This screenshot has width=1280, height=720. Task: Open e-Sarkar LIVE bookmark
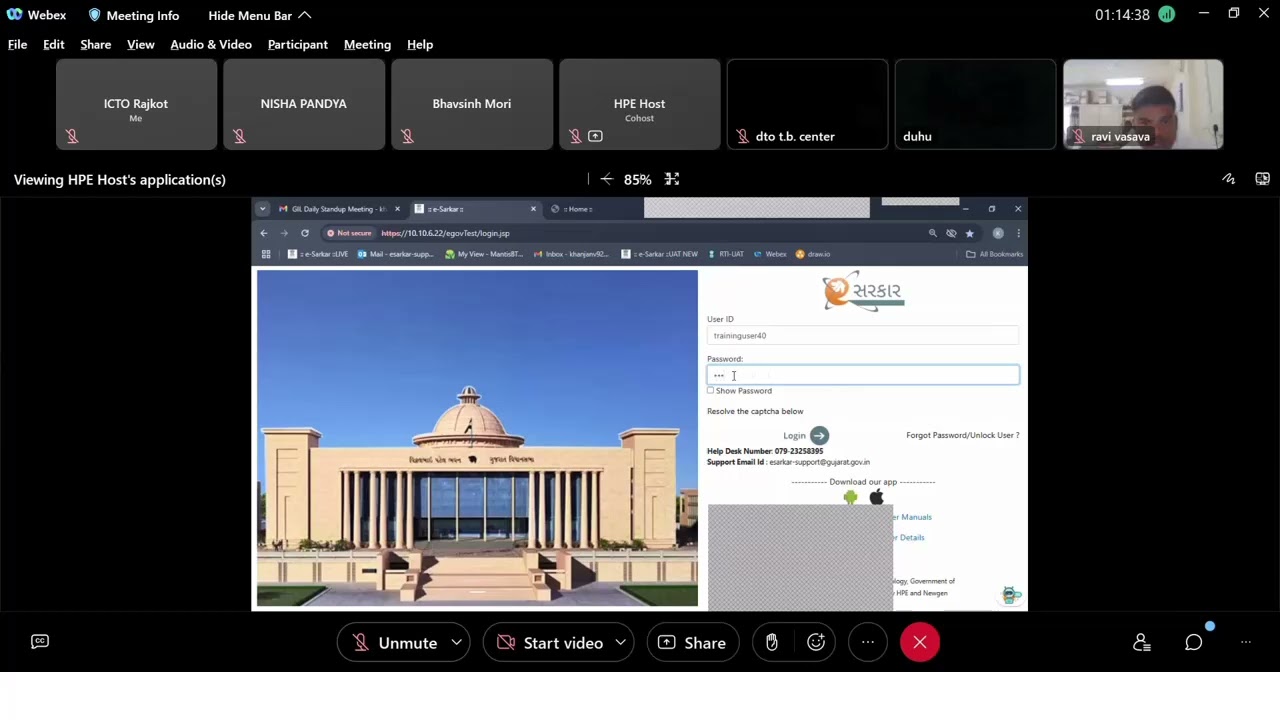click(x=318, y=254)
